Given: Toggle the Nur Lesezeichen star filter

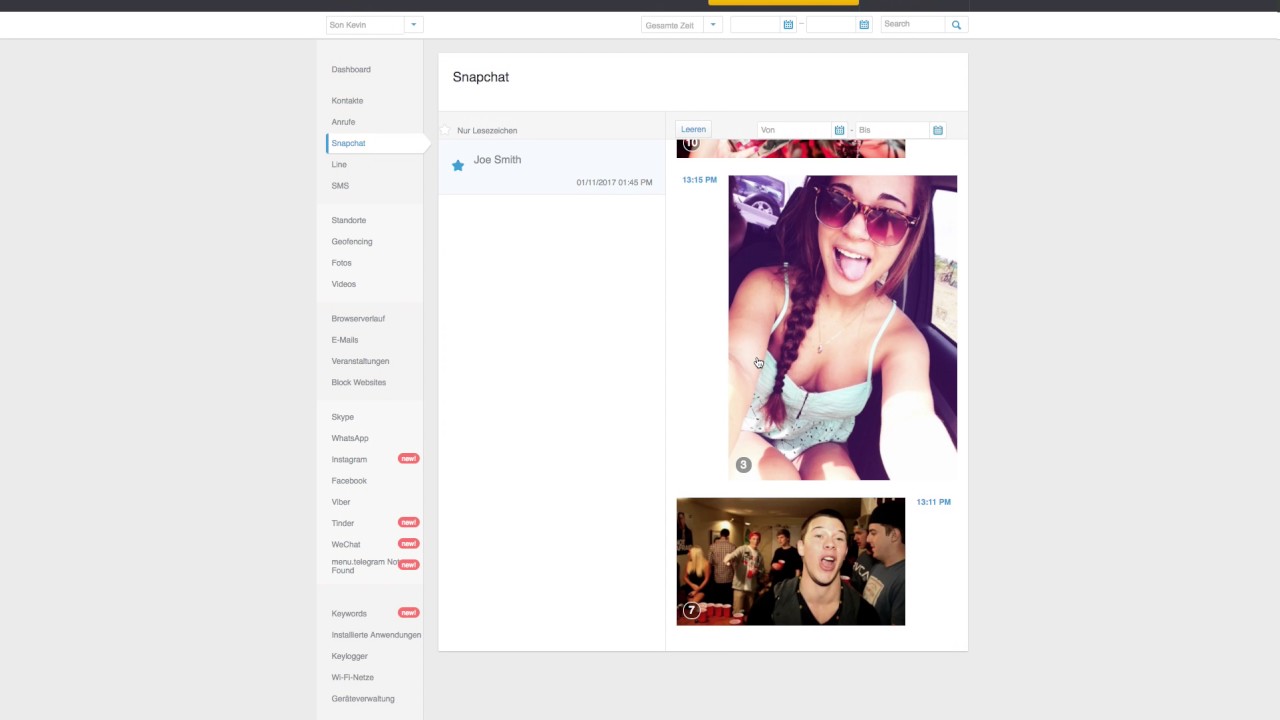Looking at the screenshot, I should coord(446,130).
